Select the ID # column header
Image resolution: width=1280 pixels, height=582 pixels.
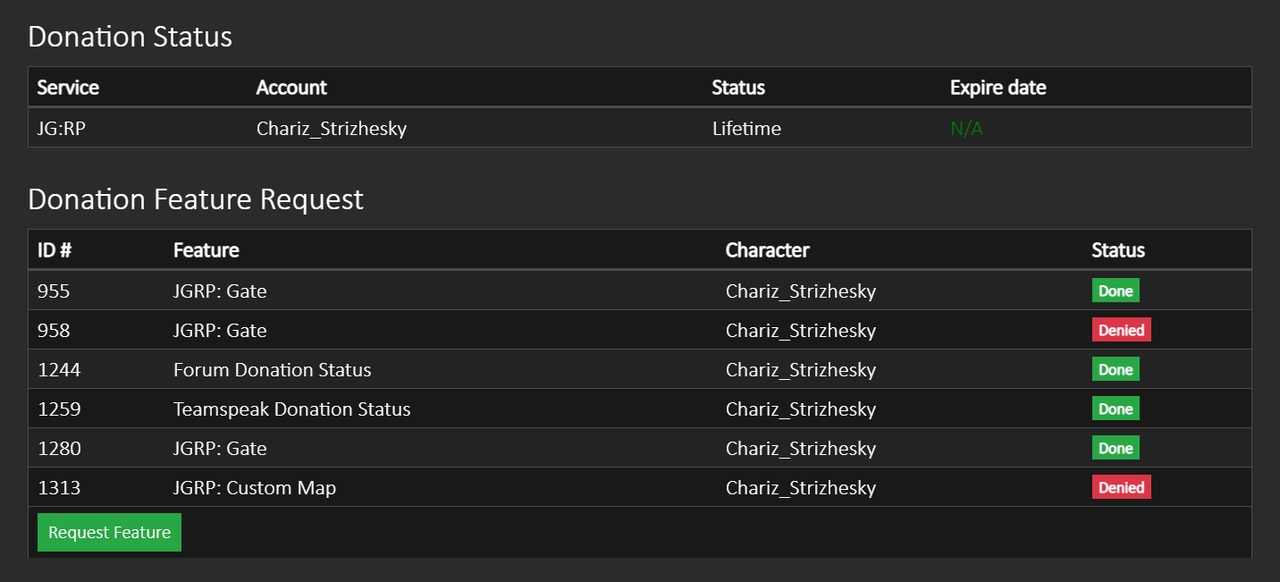point(60,250)
